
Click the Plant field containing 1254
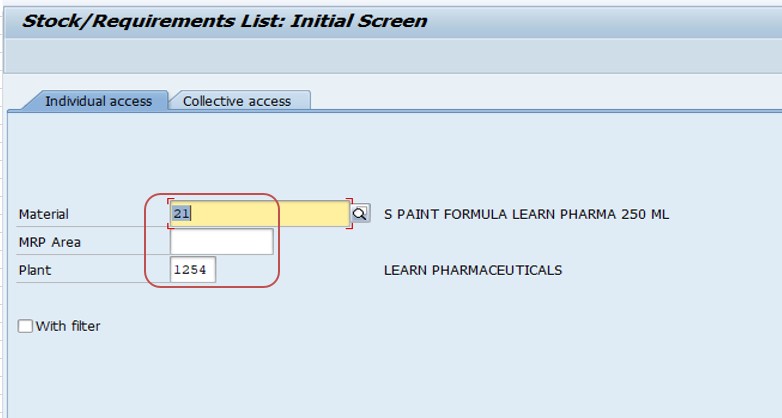point(193,270)
